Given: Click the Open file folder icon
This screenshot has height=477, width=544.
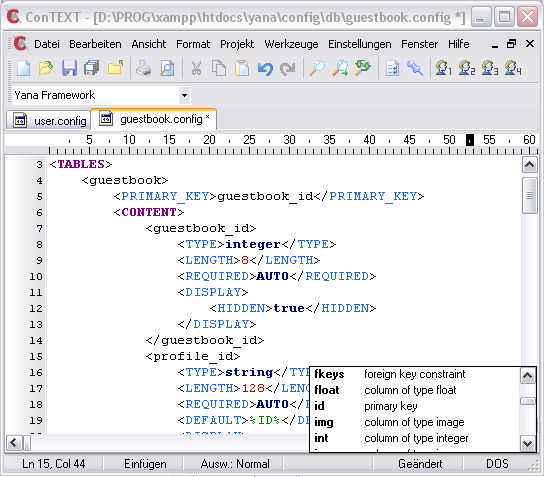Looking at the screenshot, I should [x=46, y=68].
